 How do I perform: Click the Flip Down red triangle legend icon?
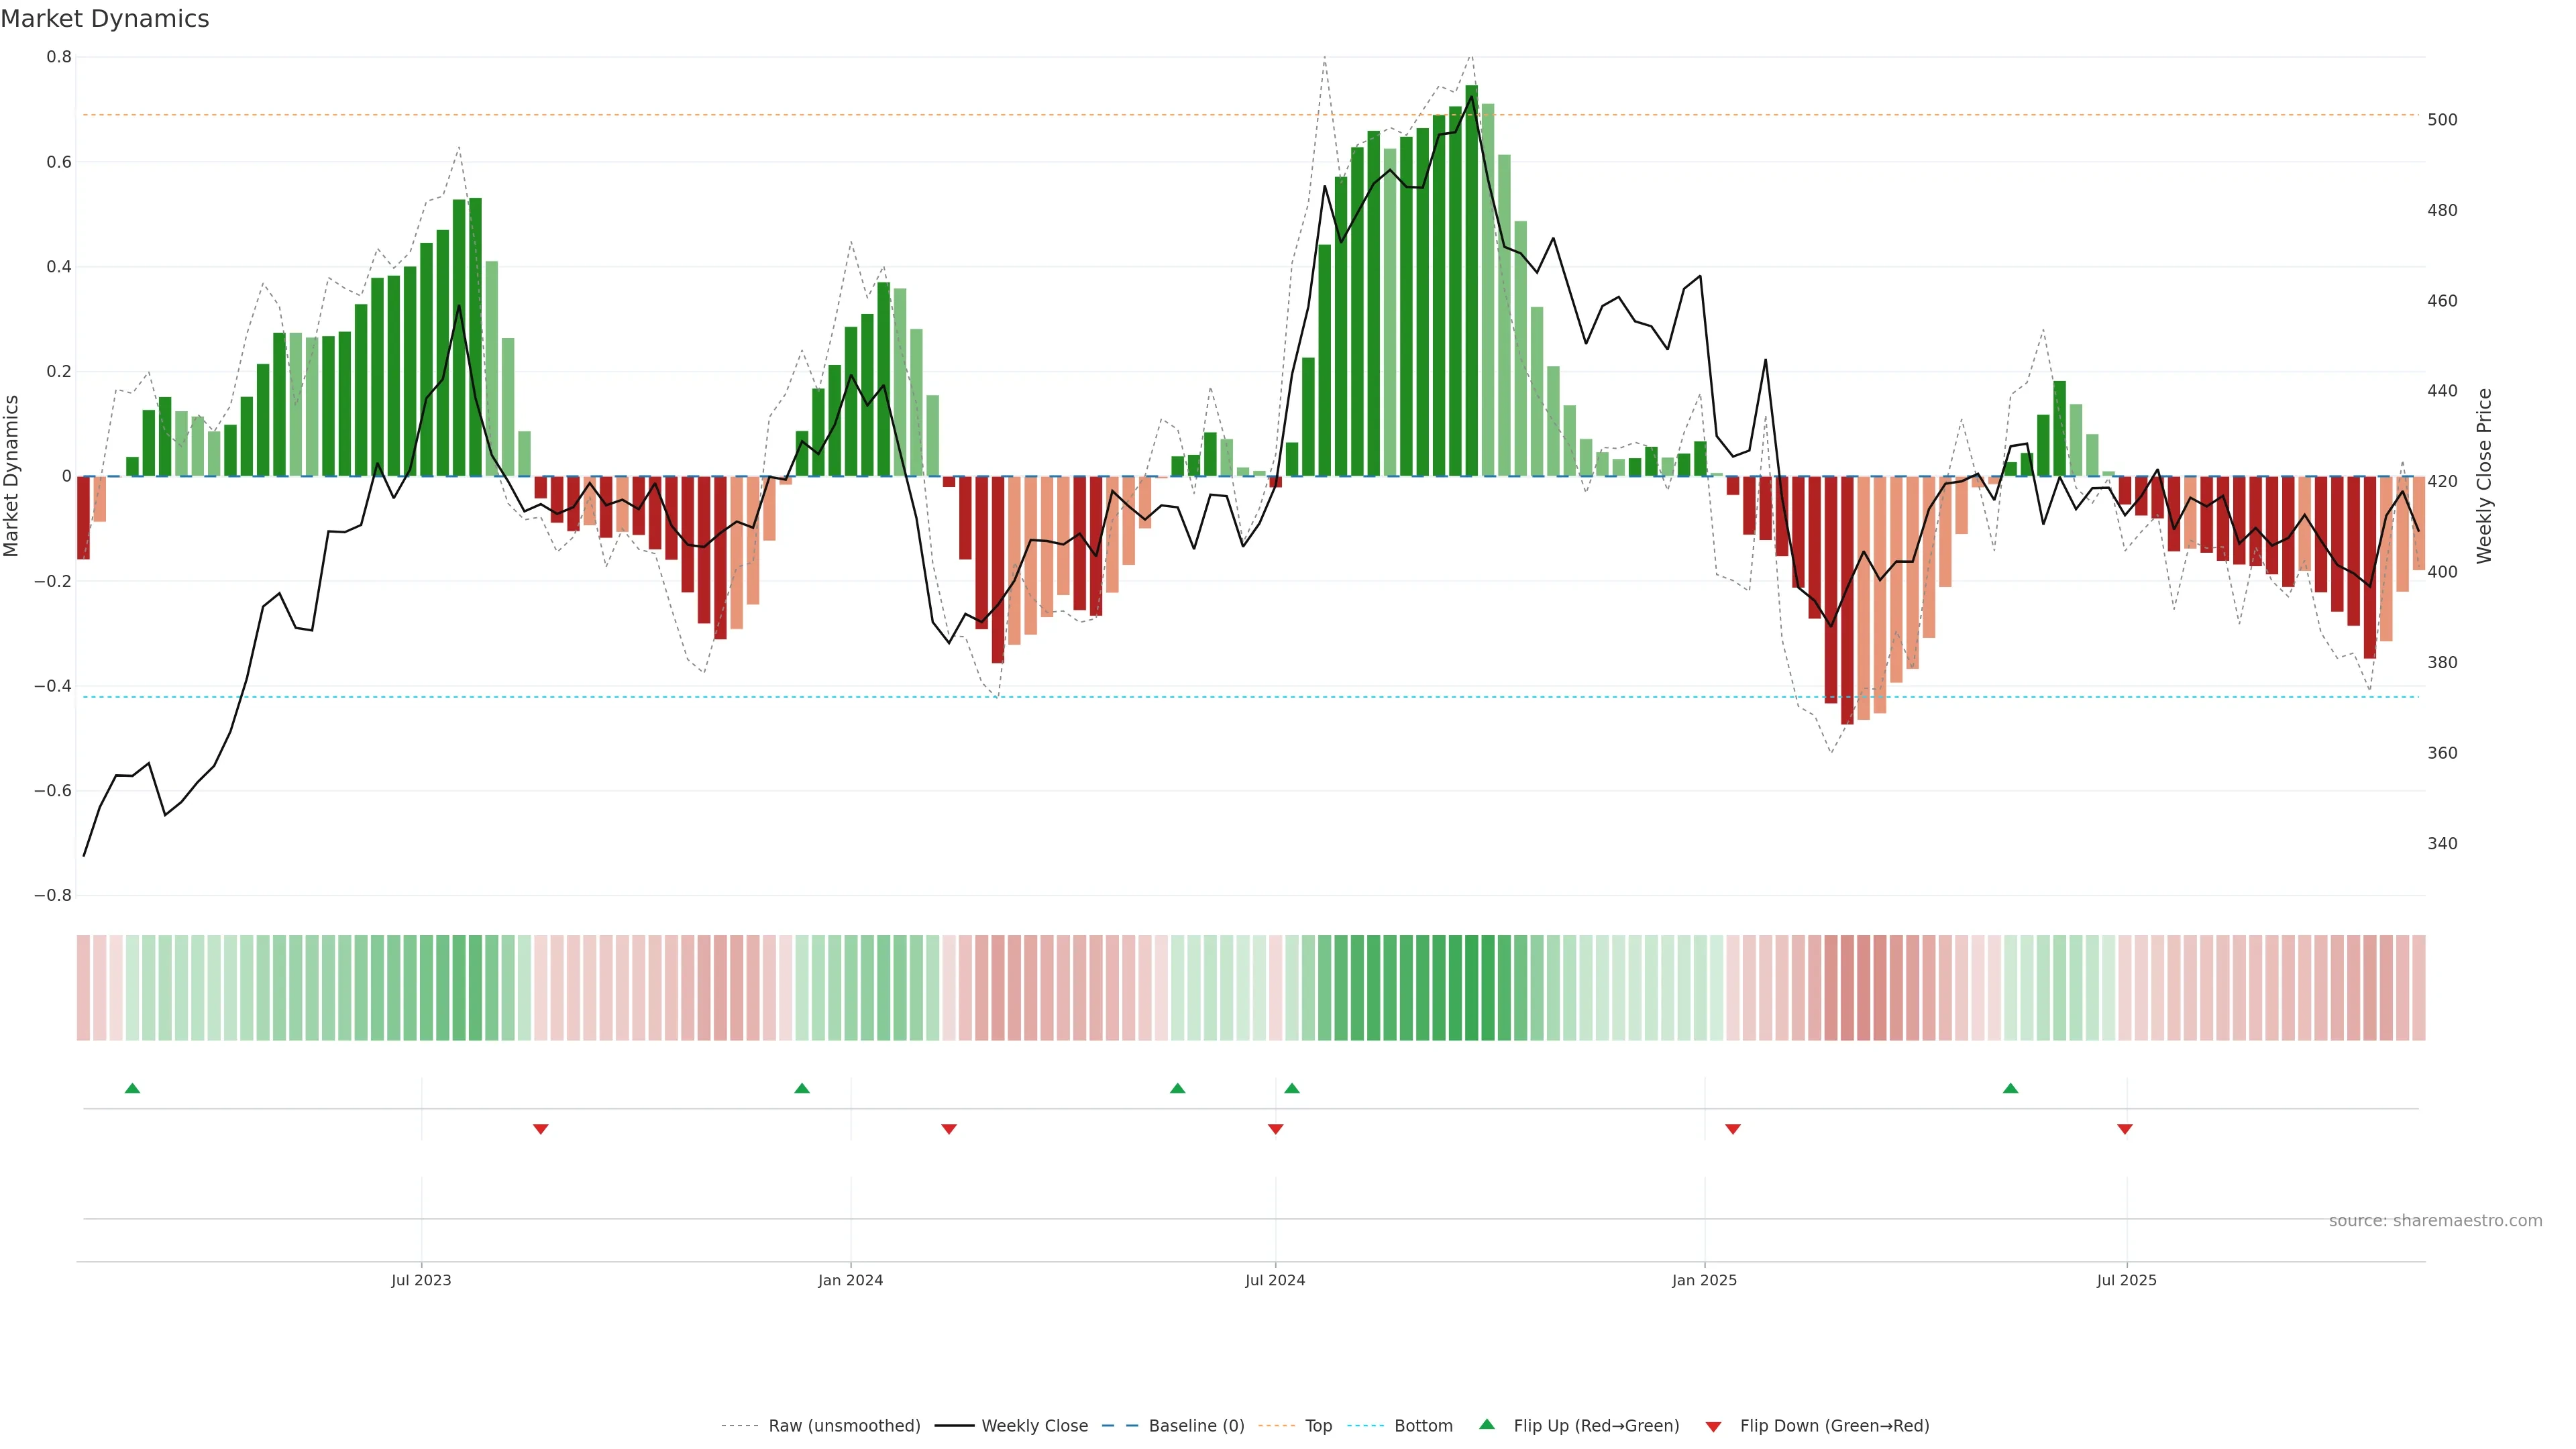pos(1713,1426)
